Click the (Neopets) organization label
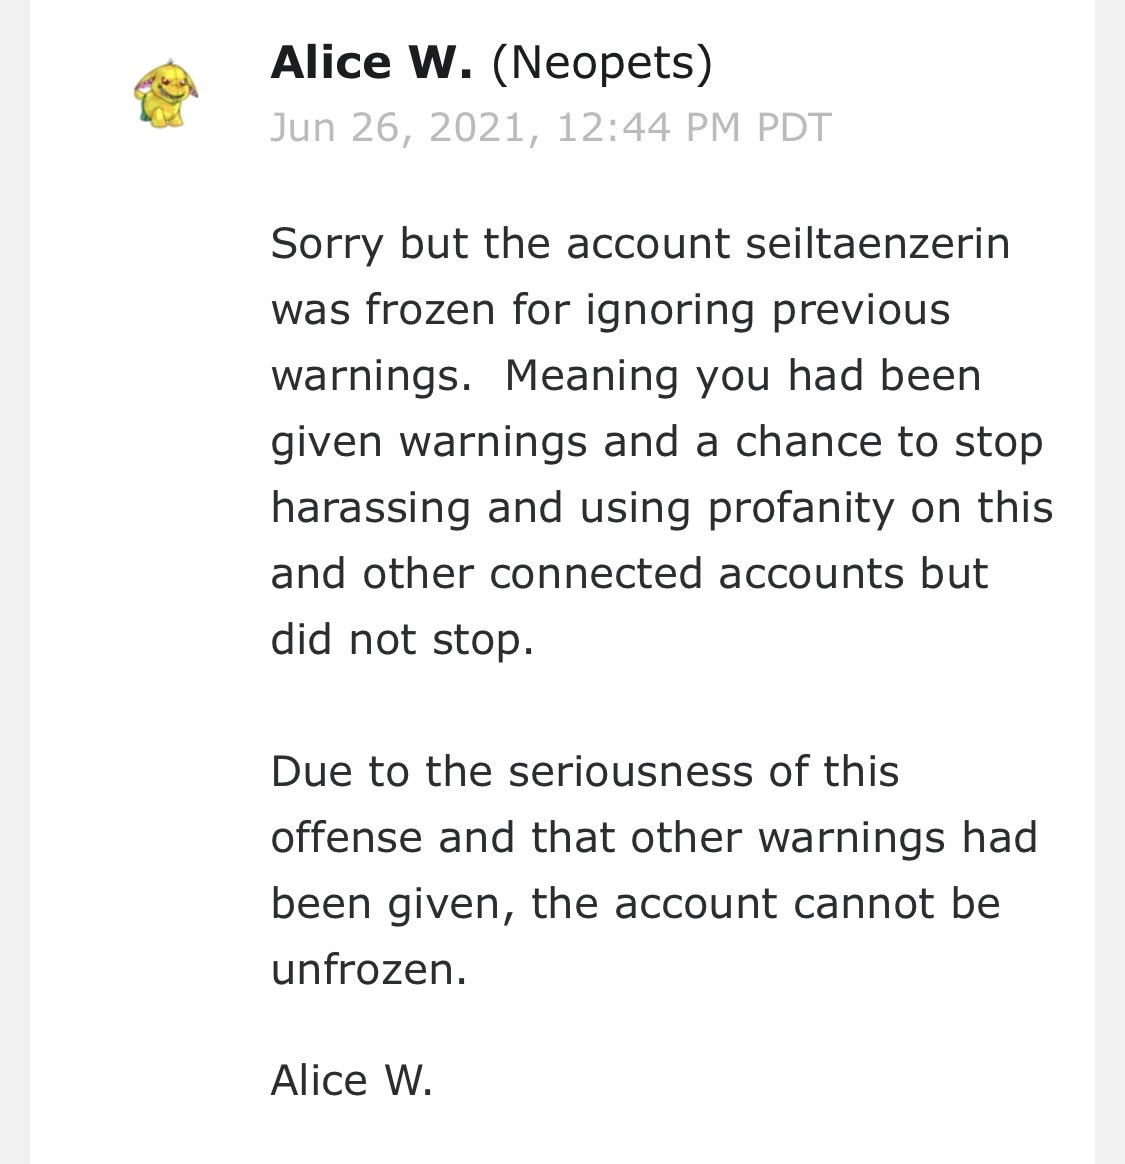Screen dimensions: 1125x1164 point(601,64)
